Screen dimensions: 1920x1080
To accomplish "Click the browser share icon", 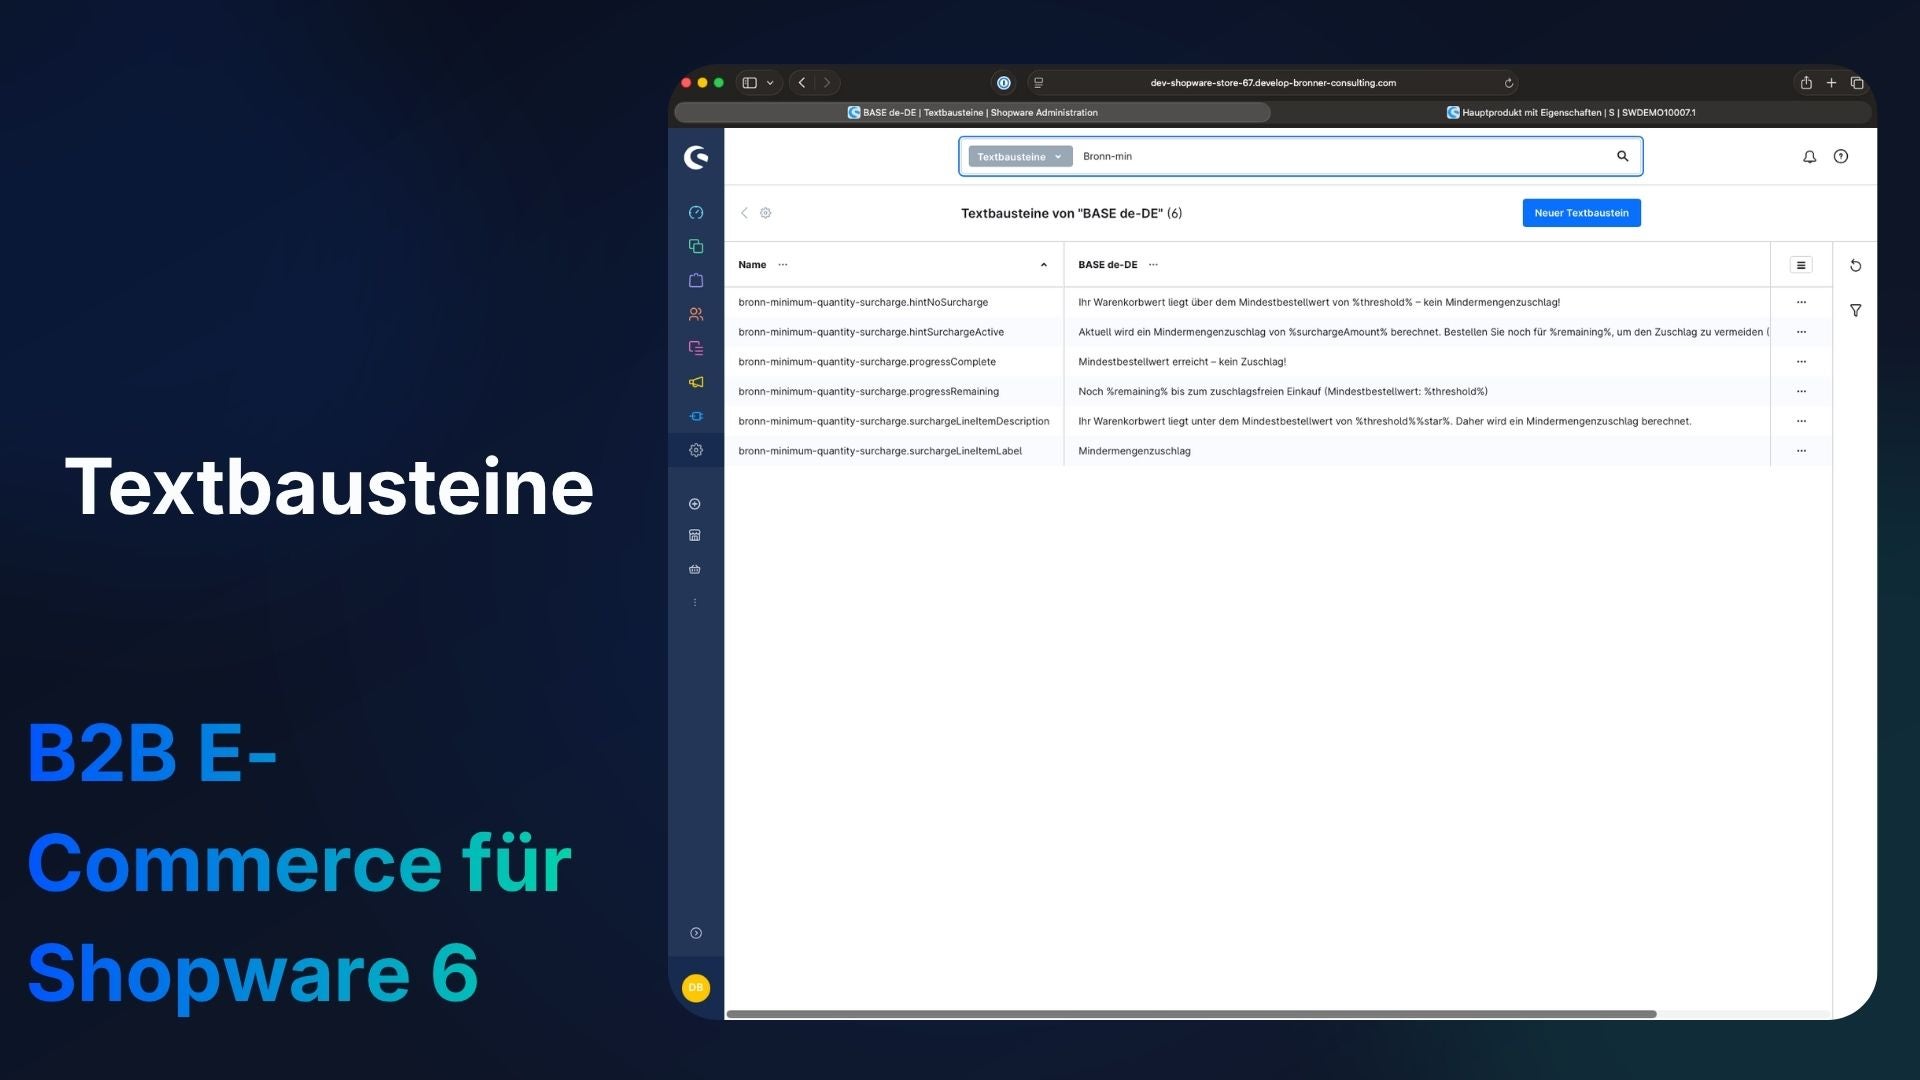I will click(1806, 83).
